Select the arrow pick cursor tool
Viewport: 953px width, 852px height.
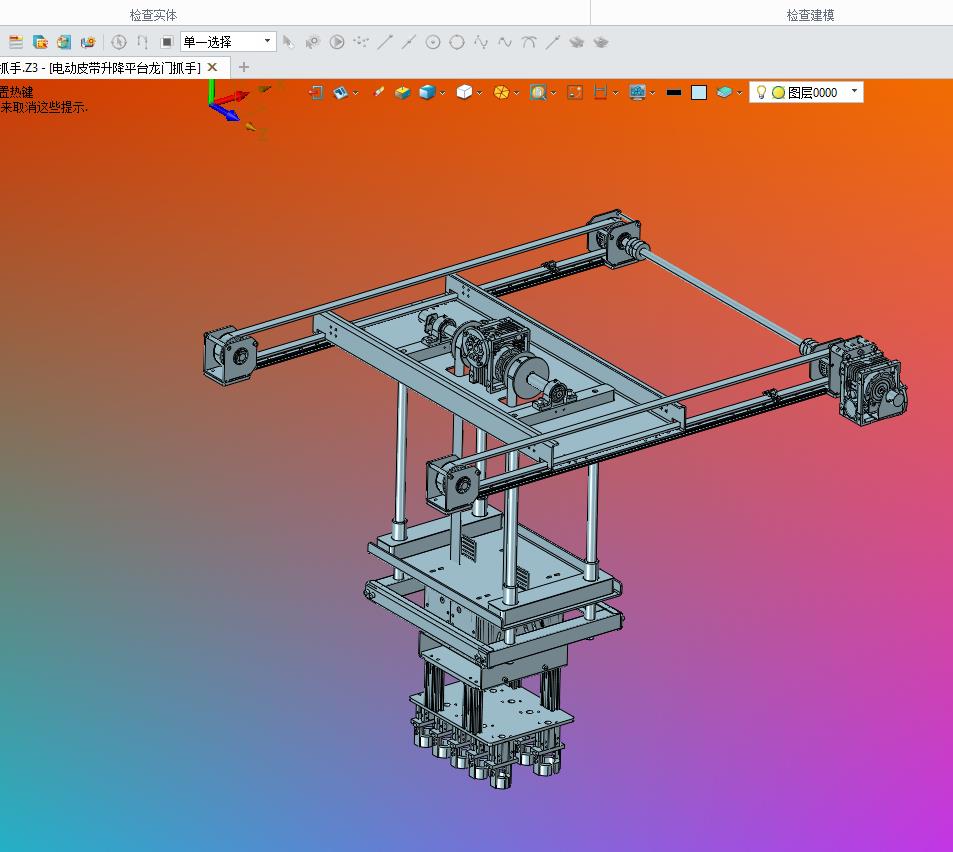289,42
